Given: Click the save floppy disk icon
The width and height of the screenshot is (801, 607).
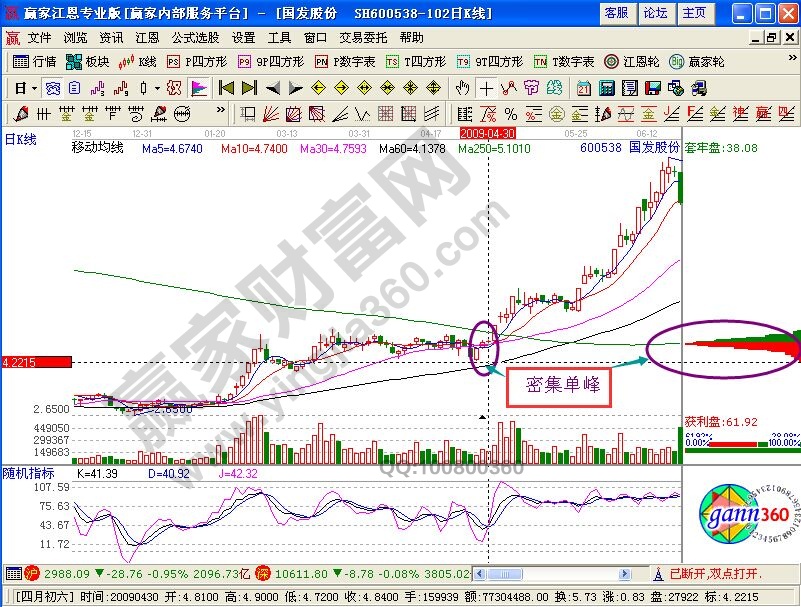Looking at the screenshot, I should point(650,88).
